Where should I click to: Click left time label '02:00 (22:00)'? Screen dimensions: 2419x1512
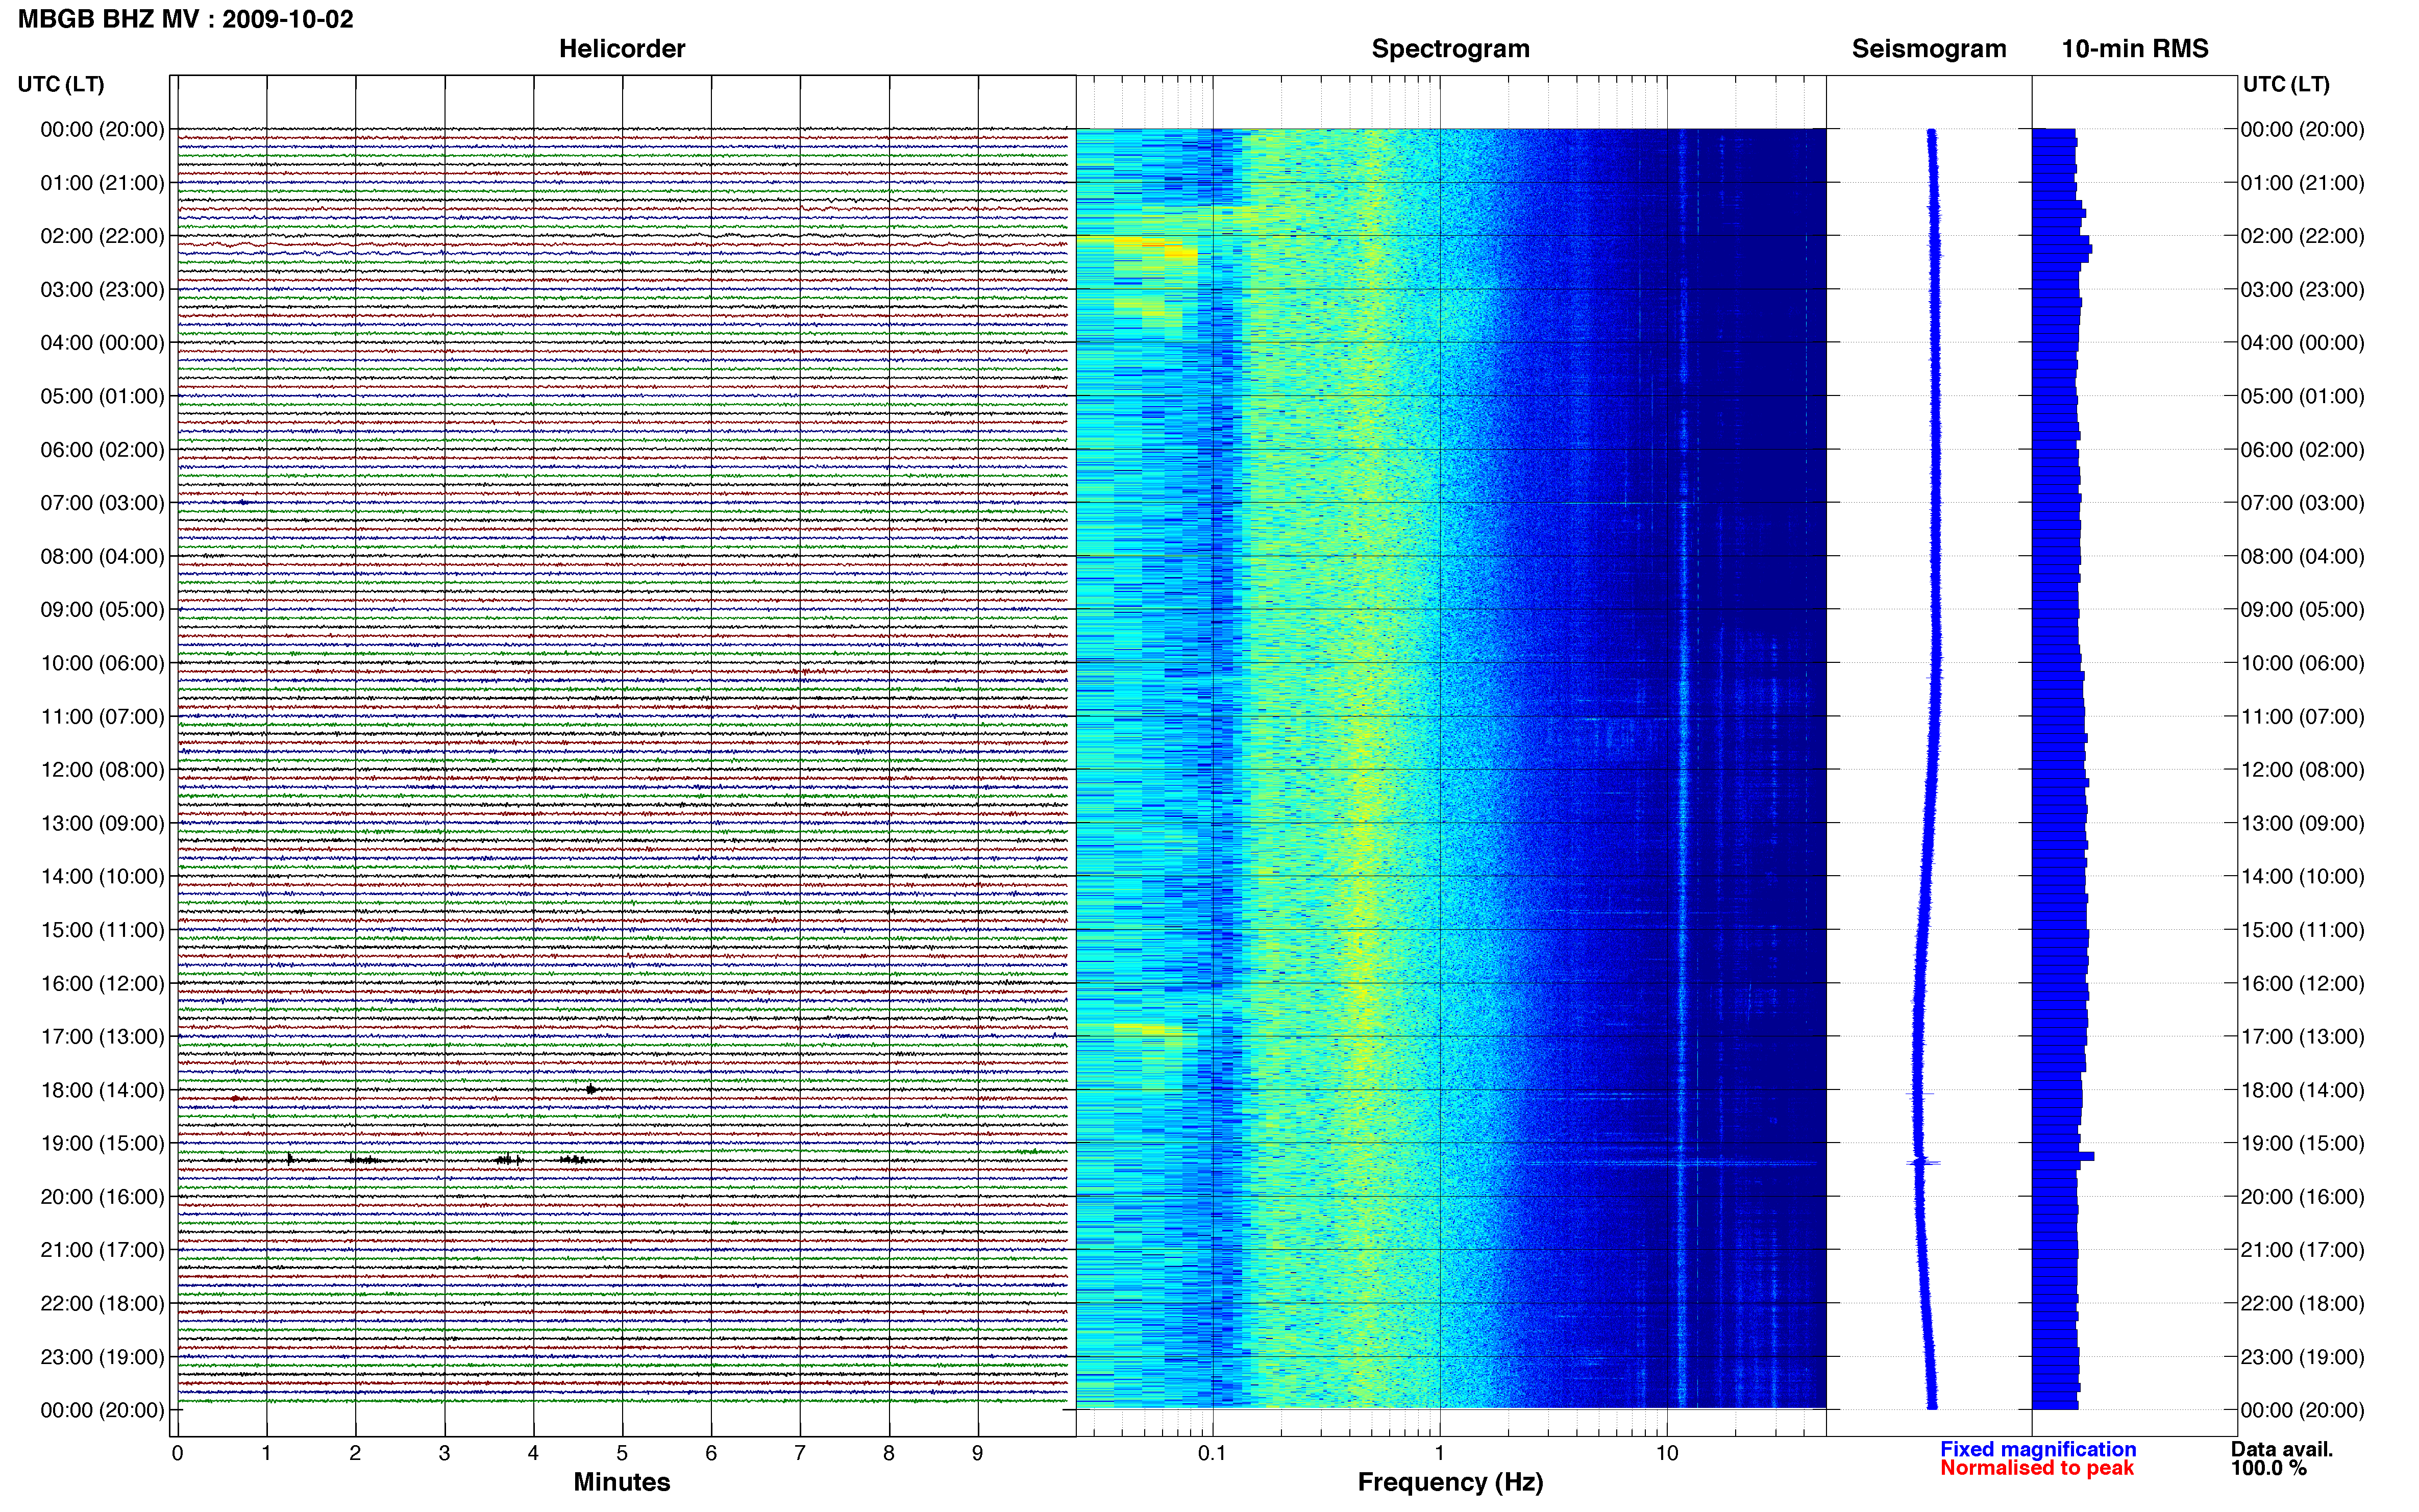(x=102, y=236)
